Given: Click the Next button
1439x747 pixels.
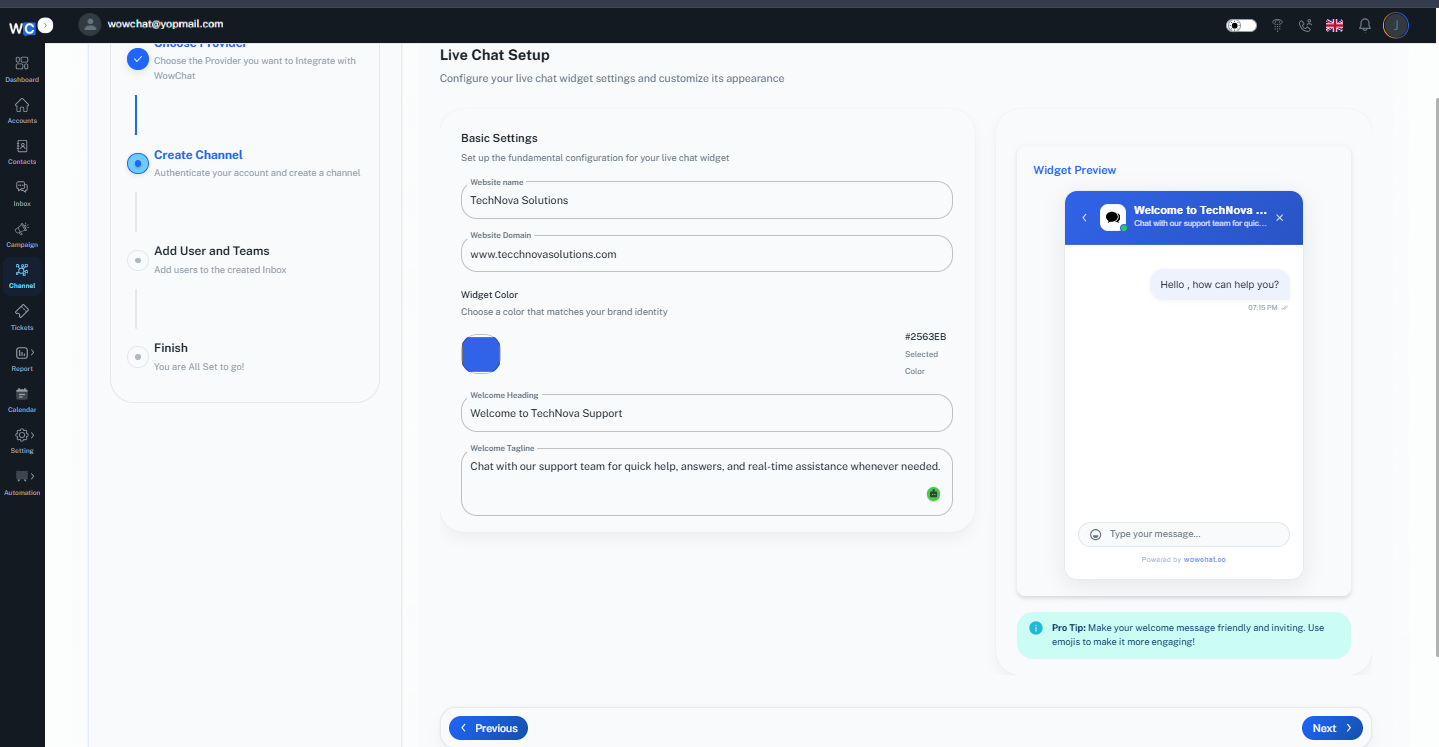Looking at the screenshot, I should pyautogui.click(x=1332, y=728).
